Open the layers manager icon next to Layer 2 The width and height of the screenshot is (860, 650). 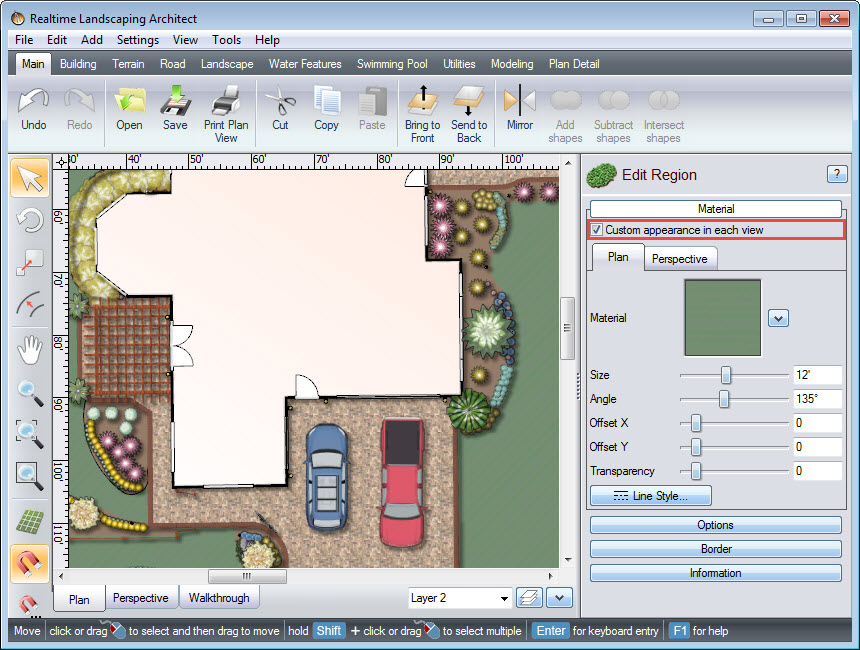(529, 597)
